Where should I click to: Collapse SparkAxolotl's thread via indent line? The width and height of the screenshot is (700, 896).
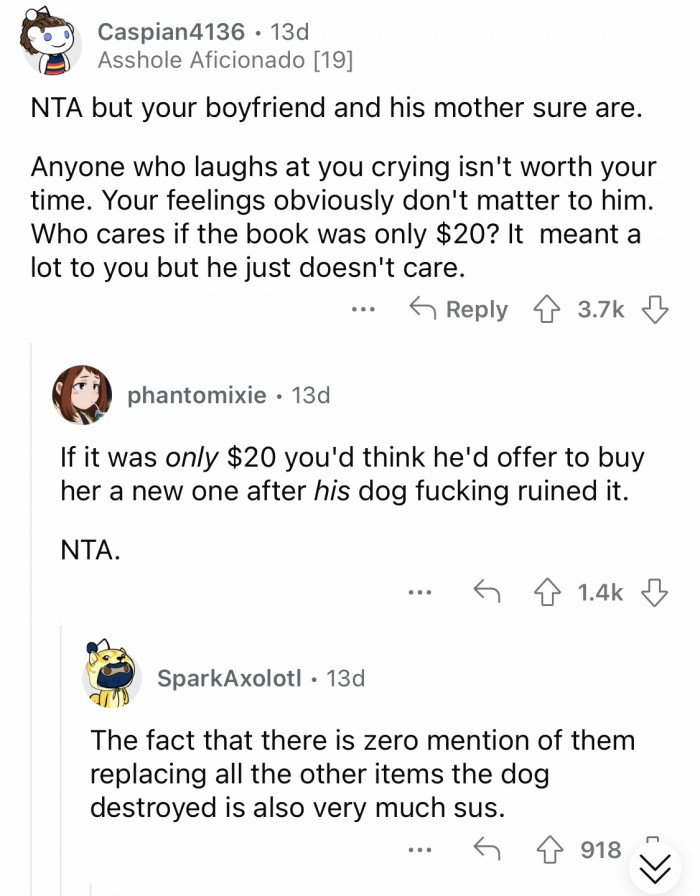pos(62,760)
